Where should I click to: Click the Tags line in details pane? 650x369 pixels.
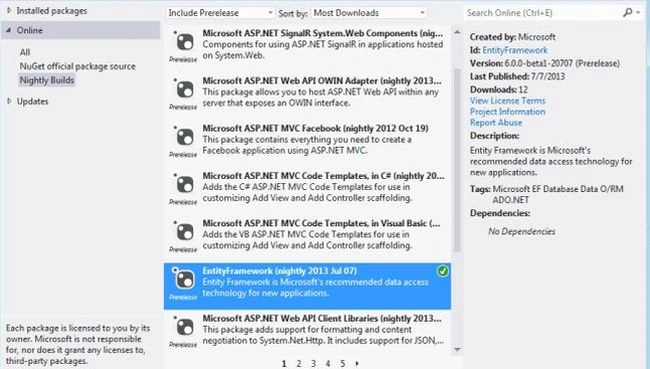(546, 194)
